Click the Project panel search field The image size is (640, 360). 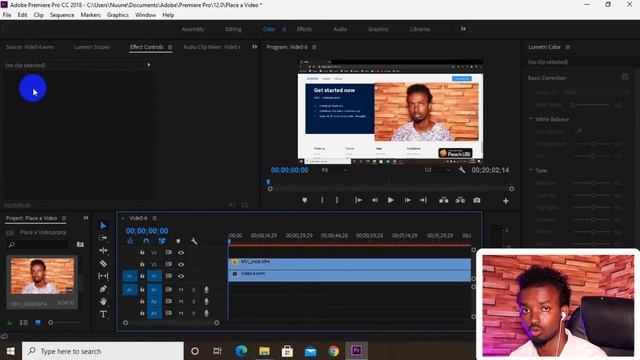(x=38, y=244)
